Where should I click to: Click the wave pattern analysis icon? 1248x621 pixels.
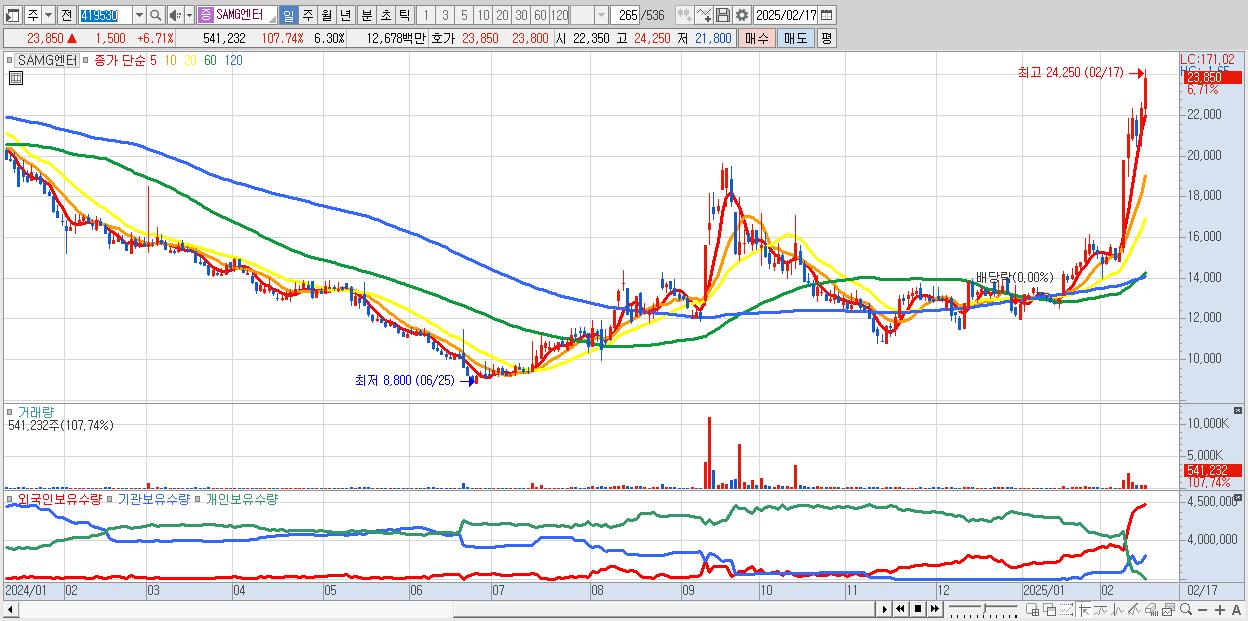point(1118,610)
